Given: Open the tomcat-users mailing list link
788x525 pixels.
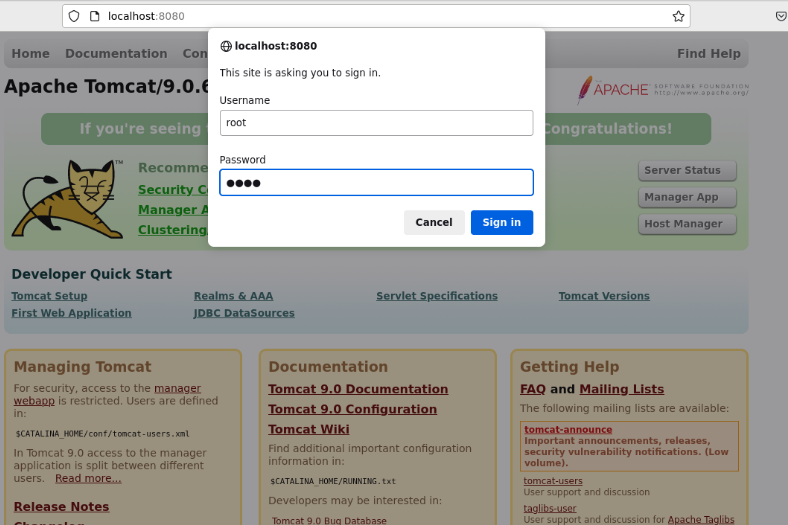Looking at the screenshot, I should coord(553,481).
